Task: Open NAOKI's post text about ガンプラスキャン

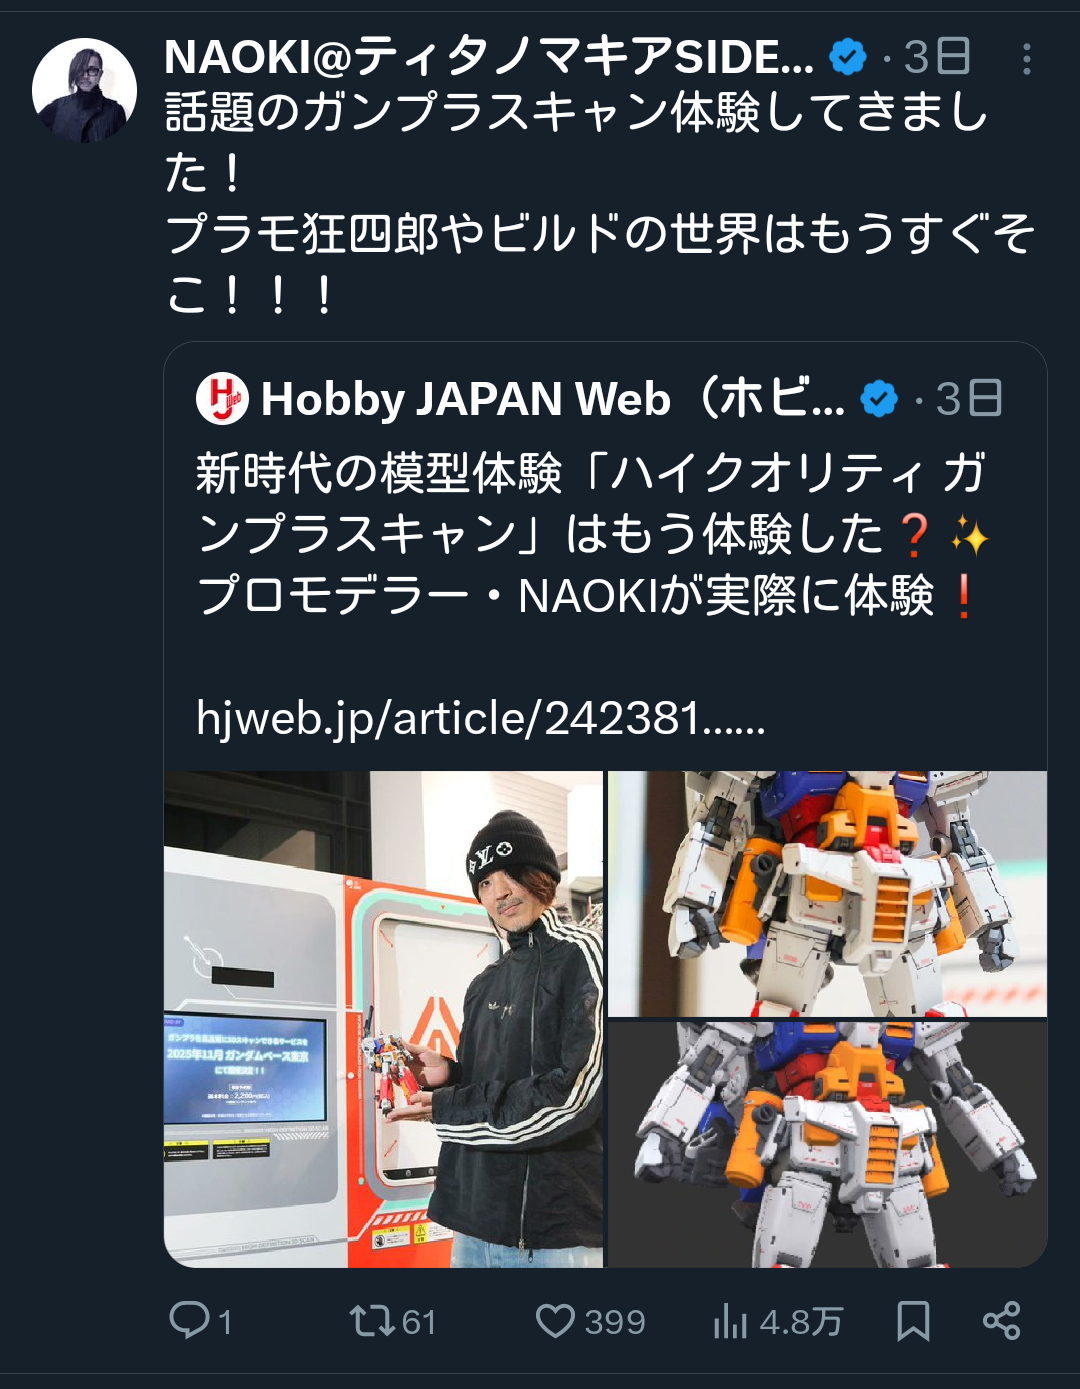Action: point(600,203)
